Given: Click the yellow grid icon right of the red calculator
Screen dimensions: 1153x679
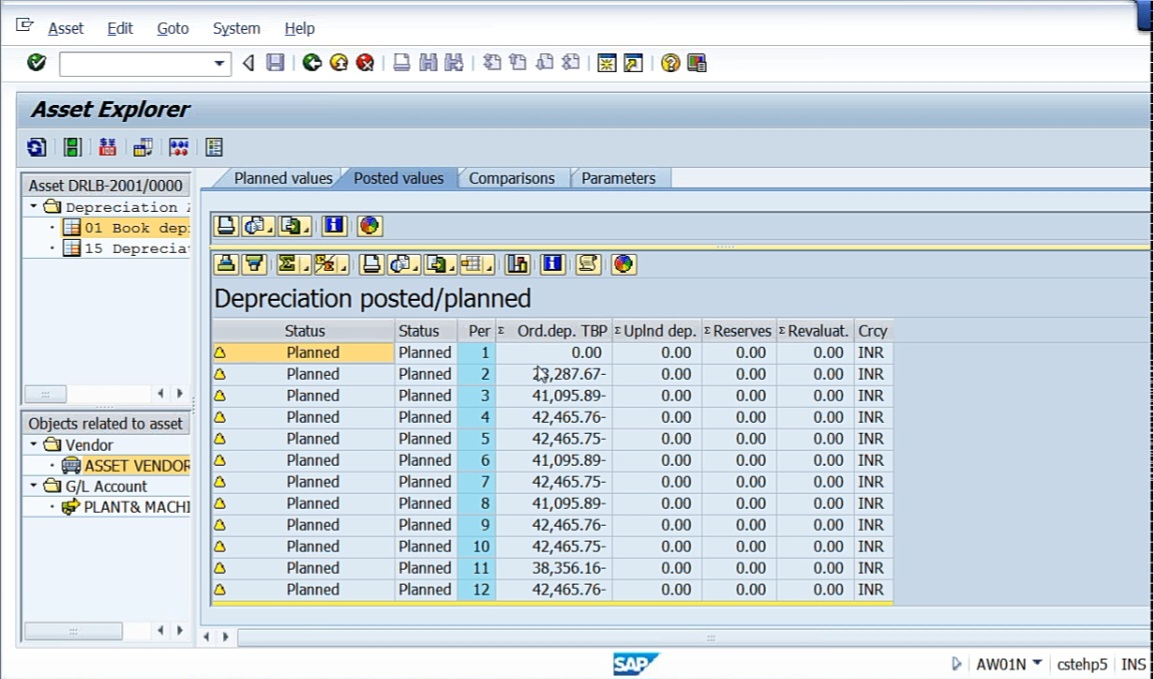Looking at the screenshot, I should tap(143, 147).
